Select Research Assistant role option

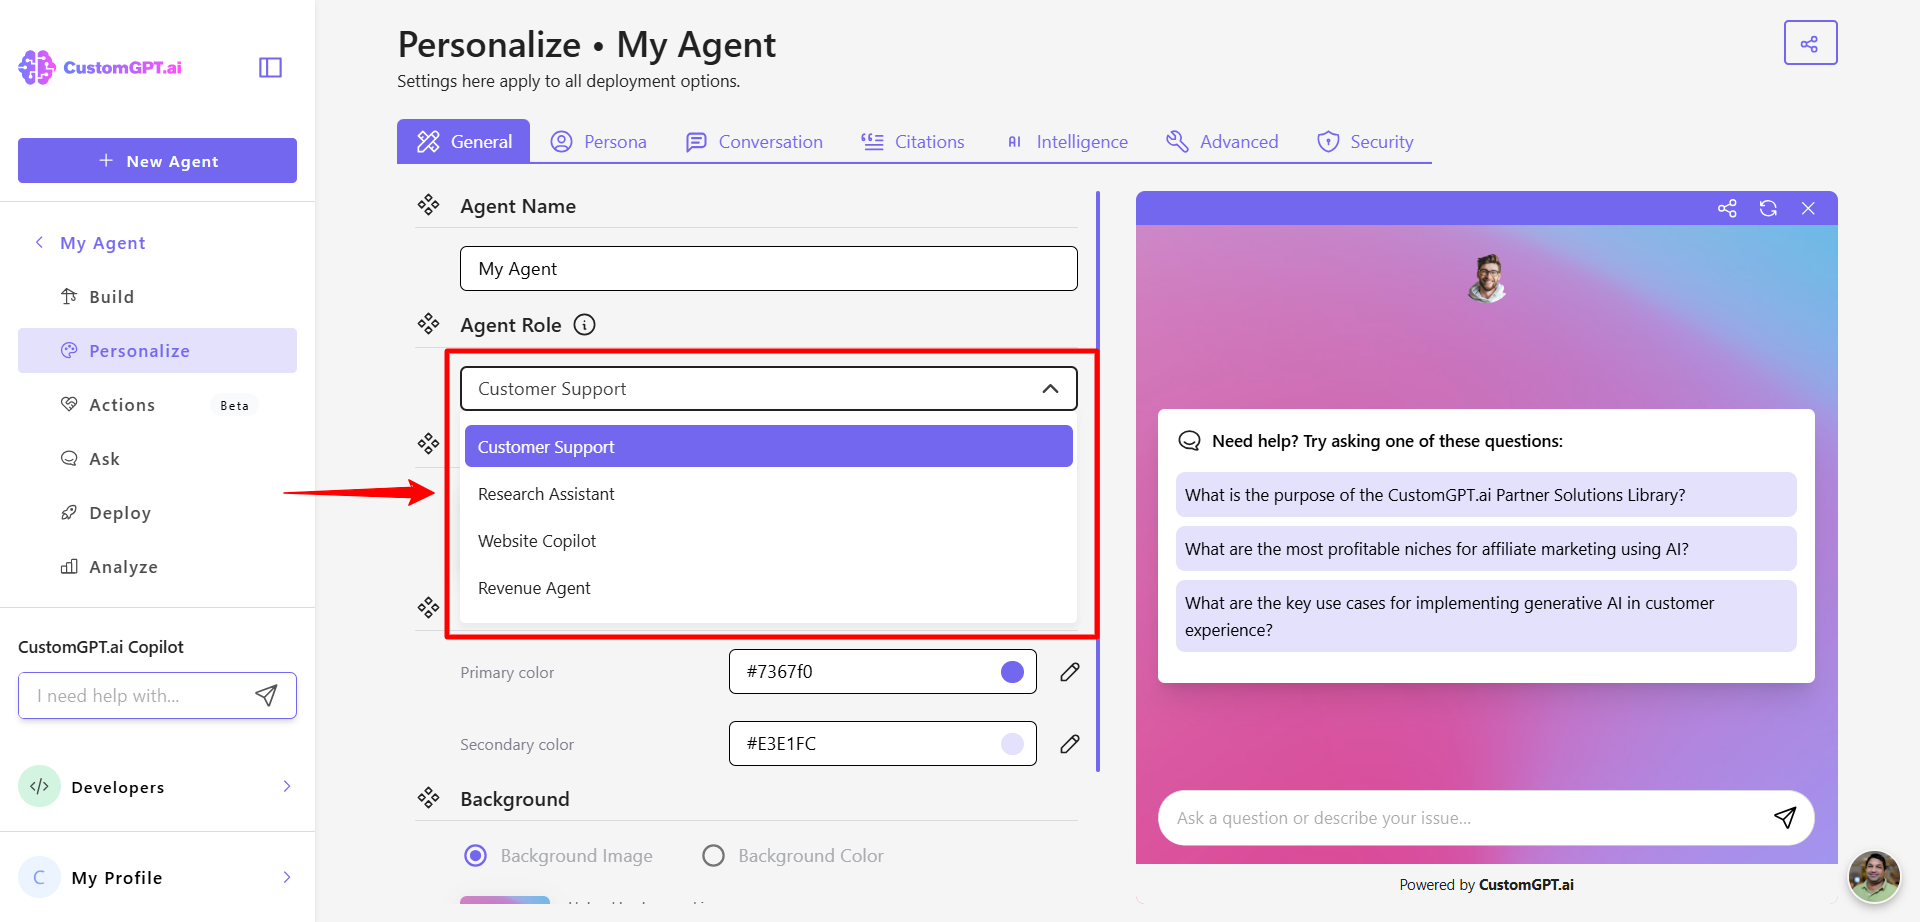tap(768, 494)
